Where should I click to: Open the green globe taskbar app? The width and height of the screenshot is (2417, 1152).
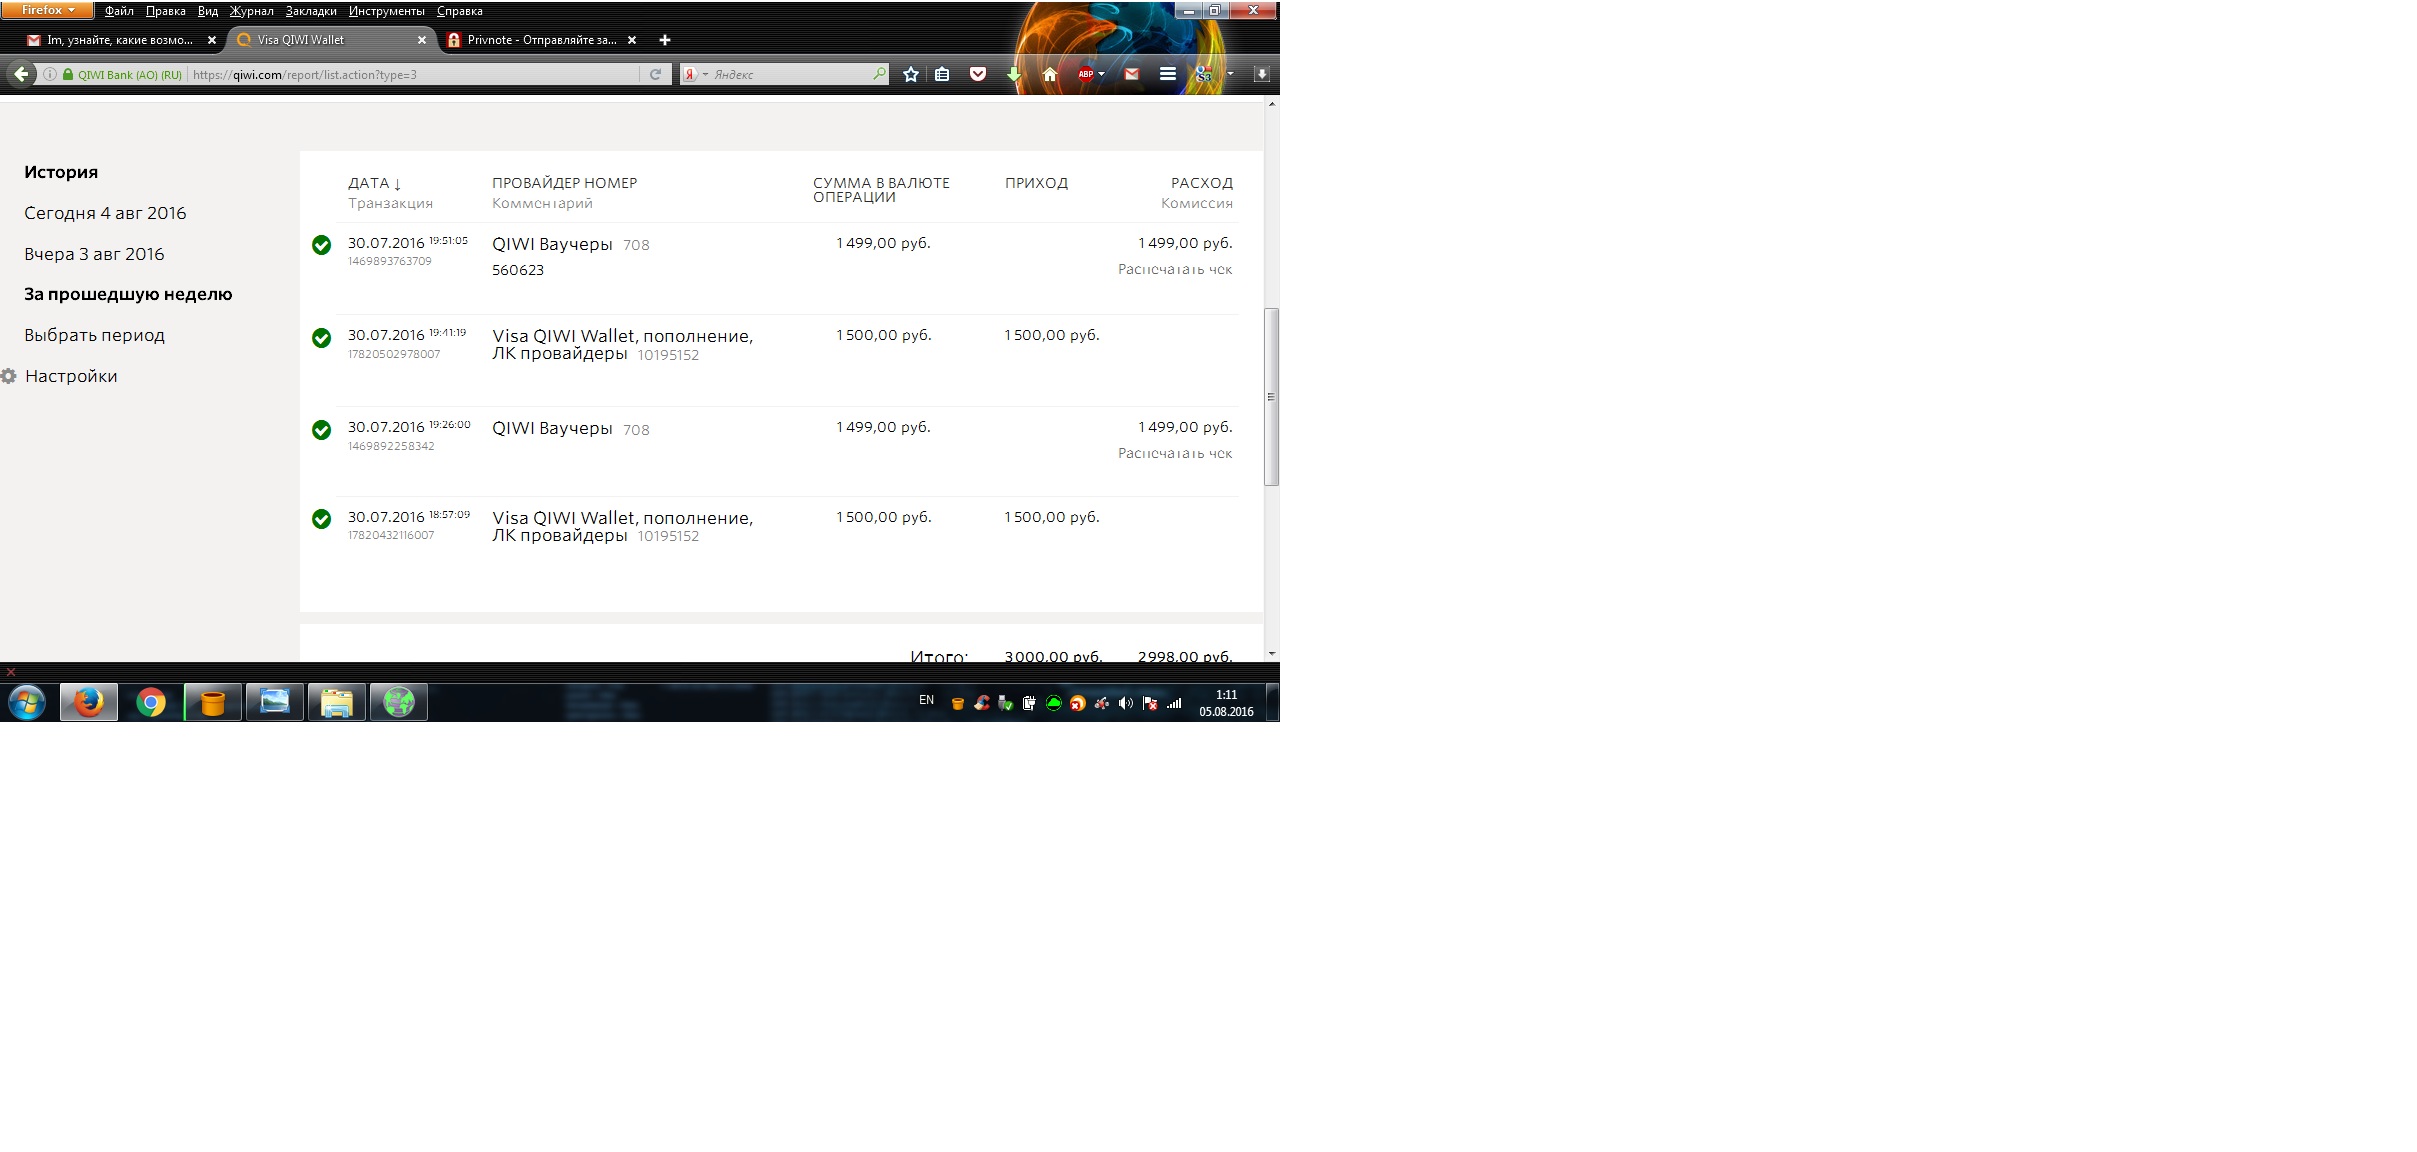(x=399, y=702)
